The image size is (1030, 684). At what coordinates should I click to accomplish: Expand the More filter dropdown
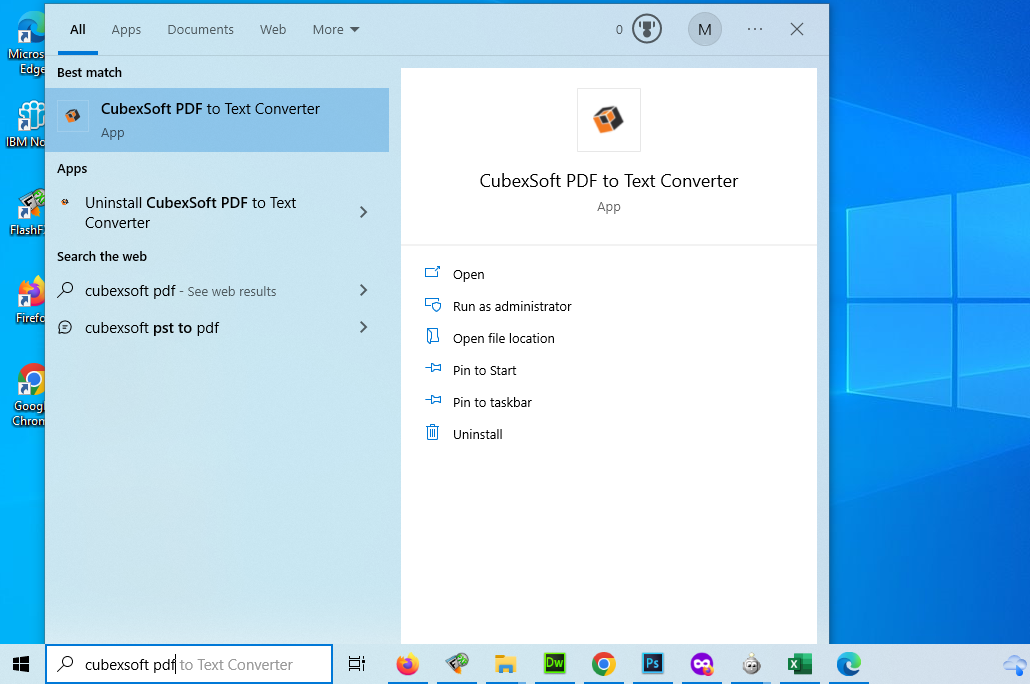click(336, 30)
